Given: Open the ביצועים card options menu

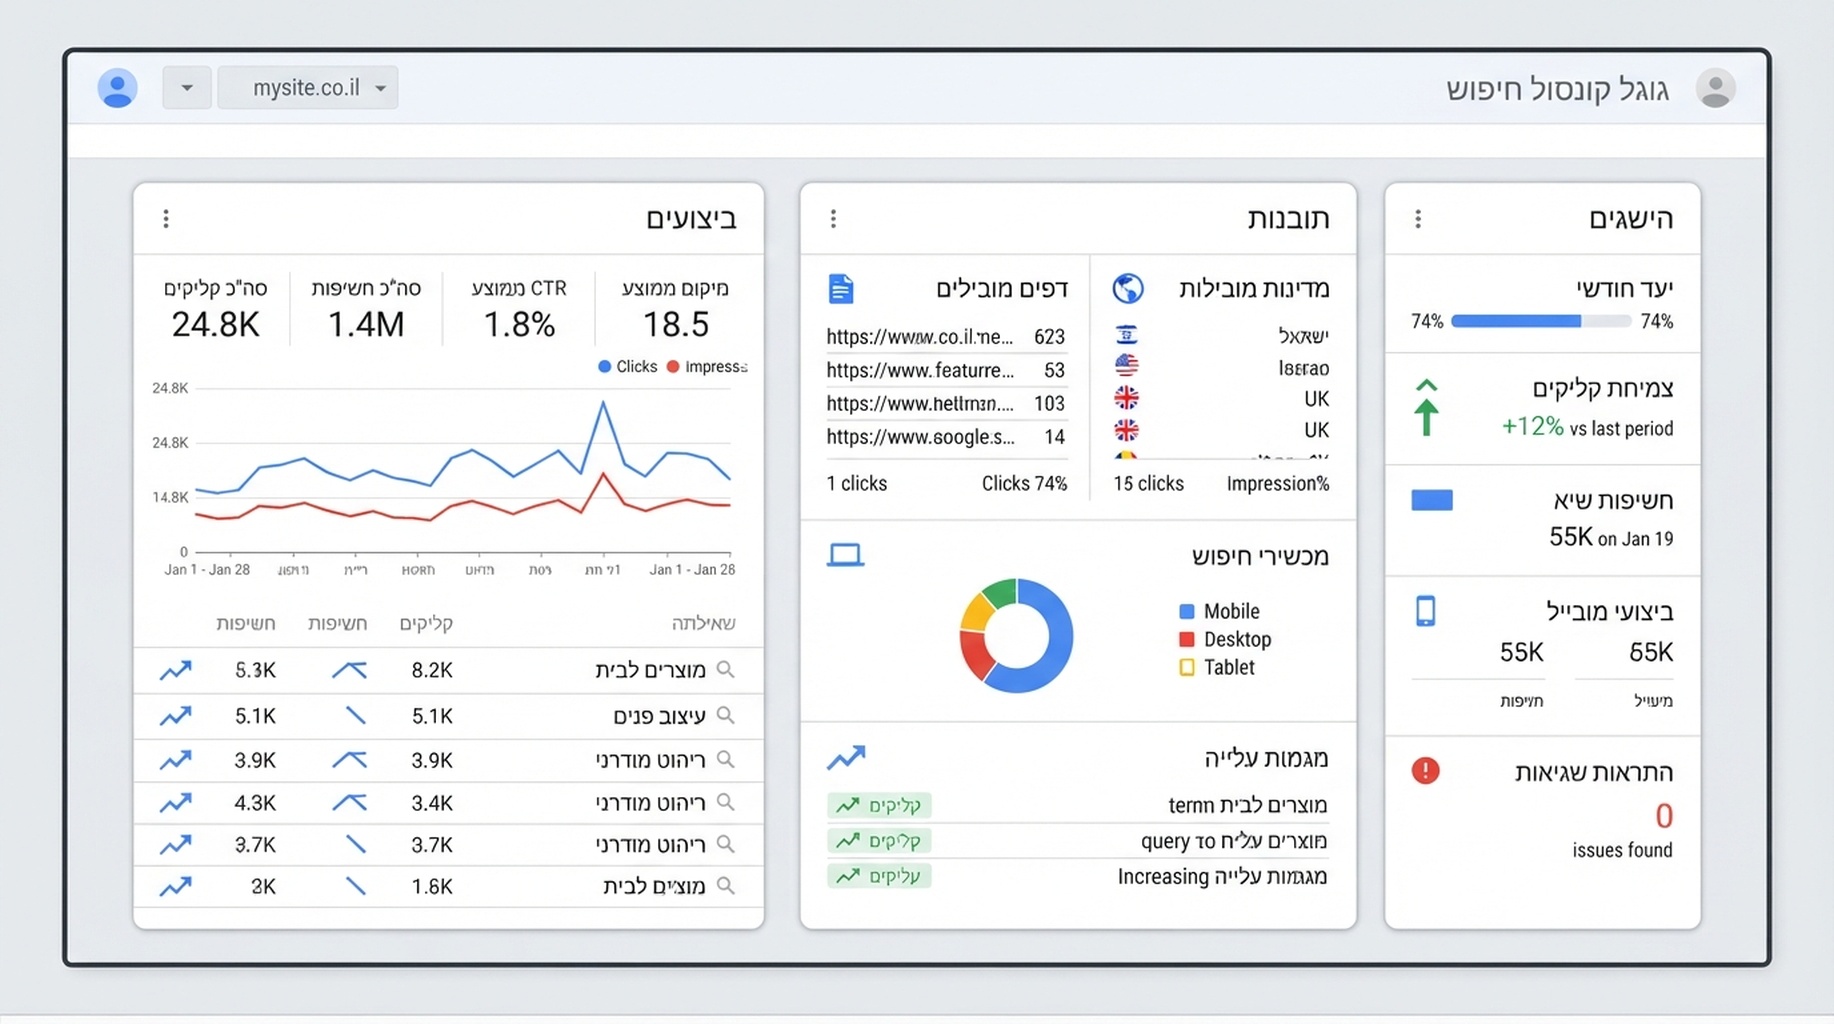Looking at the screenshot, I should pyautogui.click(x=166, y=218).
